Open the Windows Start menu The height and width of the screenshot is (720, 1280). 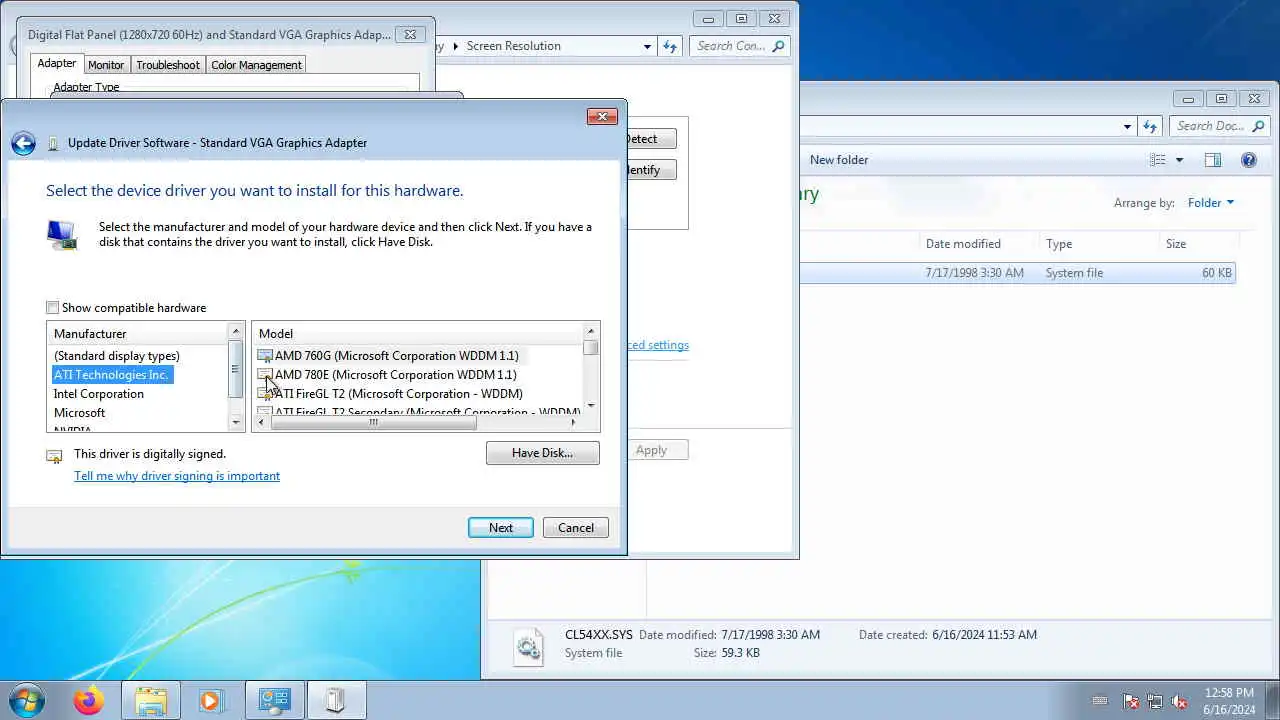tap(26, 700)
